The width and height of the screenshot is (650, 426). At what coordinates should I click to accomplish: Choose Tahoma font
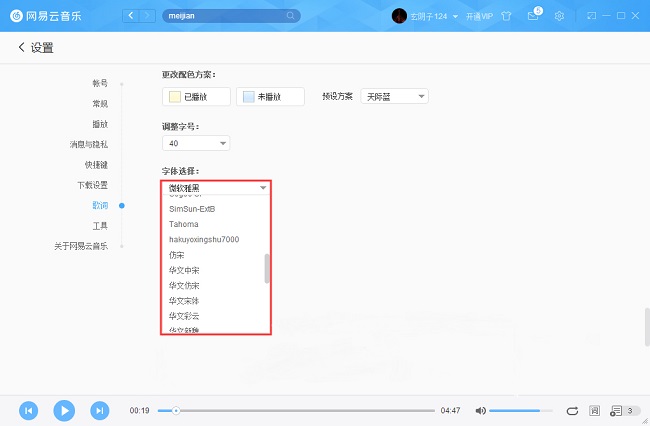pyautogui.click(x=184, y=224)
